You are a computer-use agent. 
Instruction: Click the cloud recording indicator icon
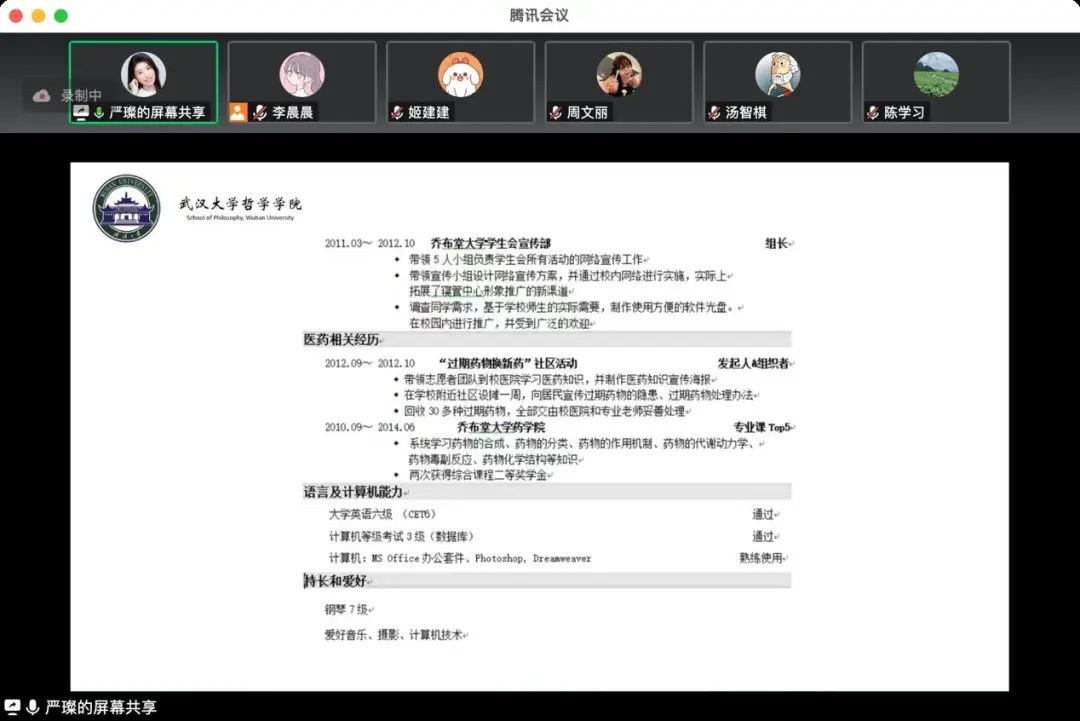[x=41, y=96]
